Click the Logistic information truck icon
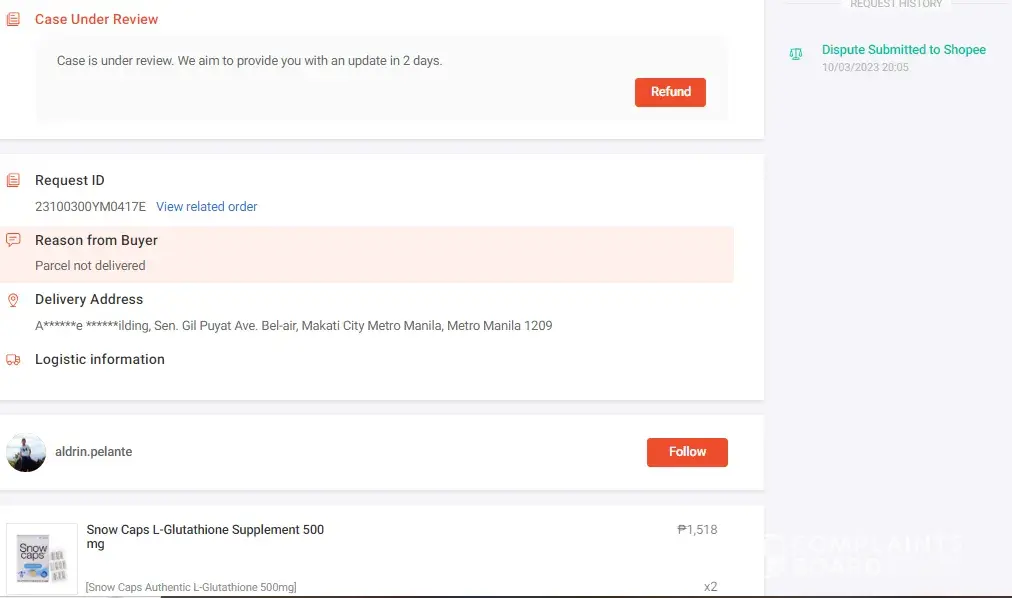 click(x=13, y=360)
